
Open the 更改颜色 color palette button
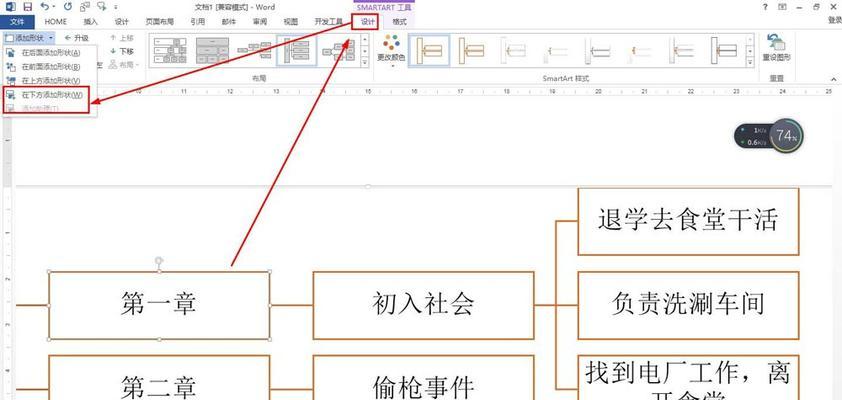click(x=391, y=50)
